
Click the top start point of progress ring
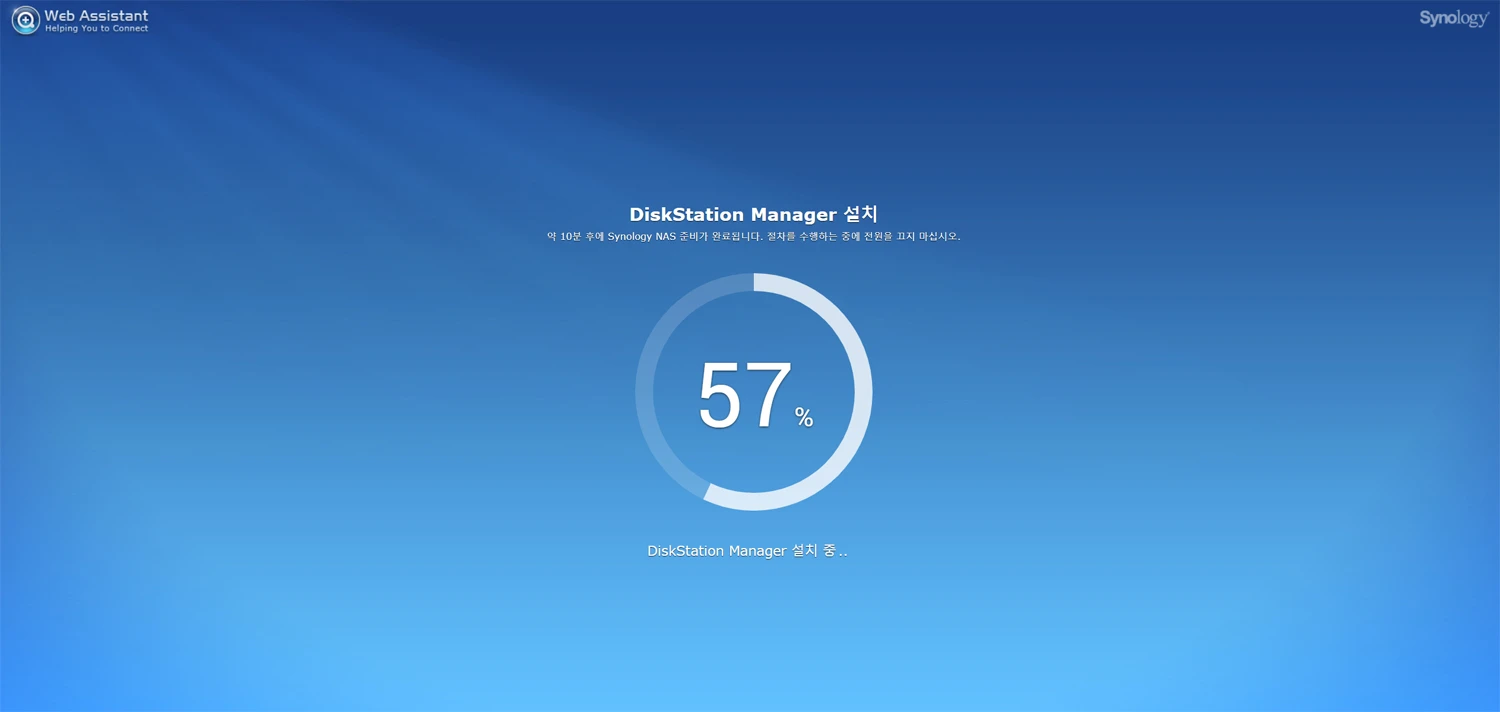pyautogui.click(x=754, y=282)
